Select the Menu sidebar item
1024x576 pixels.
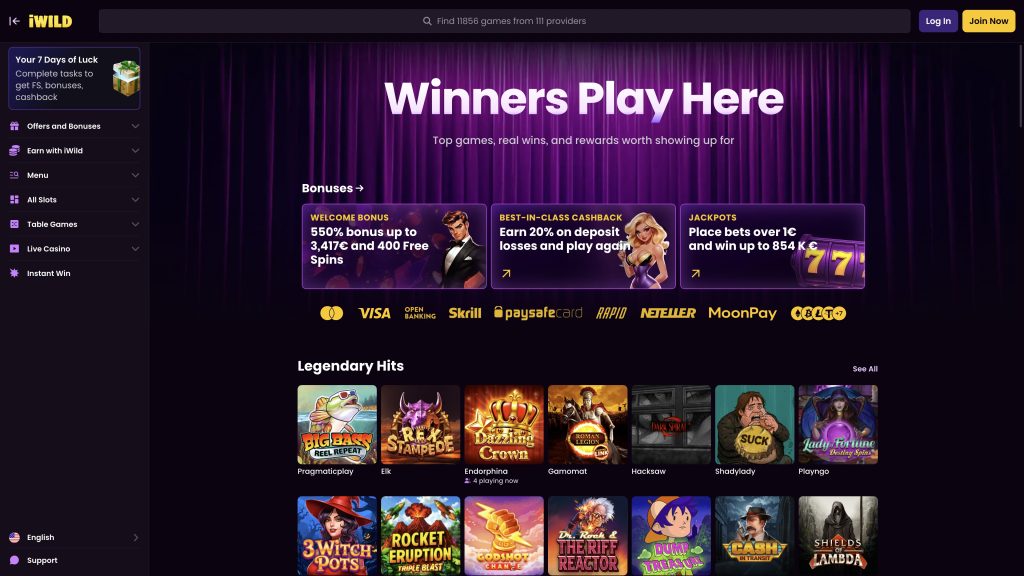(74, 175)
